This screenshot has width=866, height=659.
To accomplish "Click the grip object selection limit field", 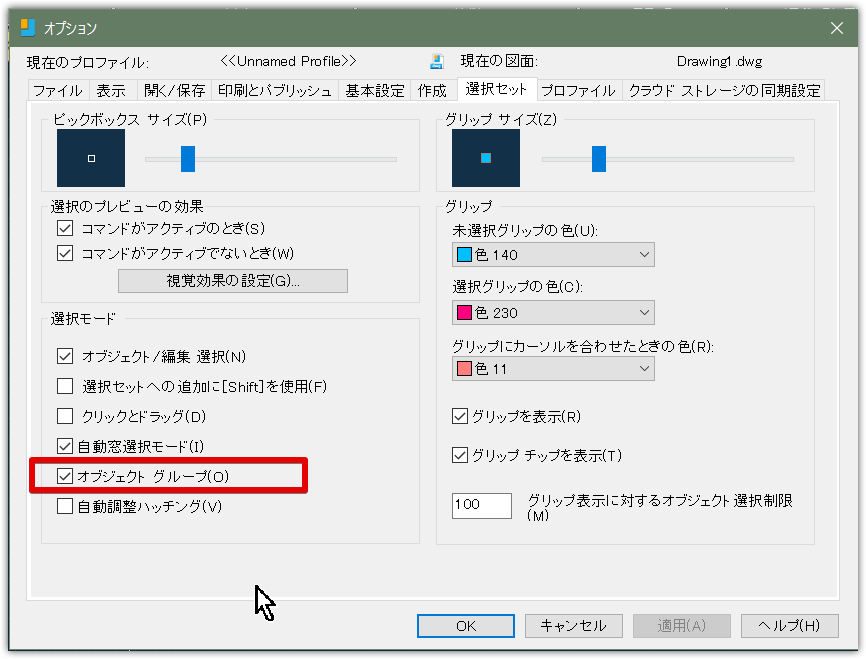I will [x=482, y=505].
